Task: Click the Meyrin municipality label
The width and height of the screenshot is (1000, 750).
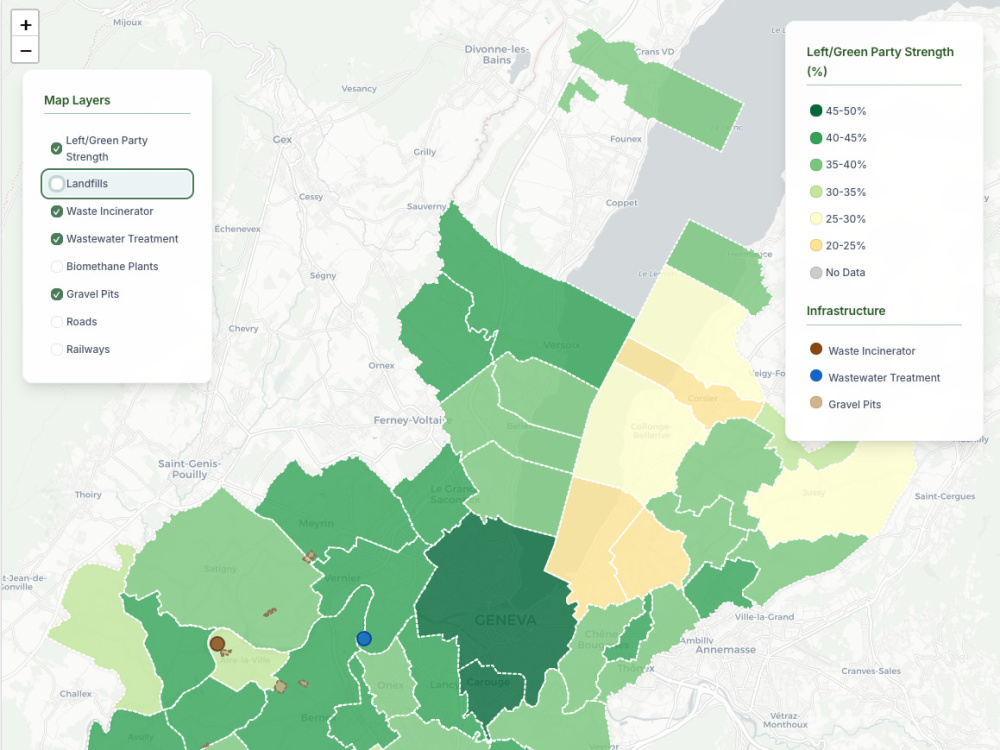Action: (316, 523)
